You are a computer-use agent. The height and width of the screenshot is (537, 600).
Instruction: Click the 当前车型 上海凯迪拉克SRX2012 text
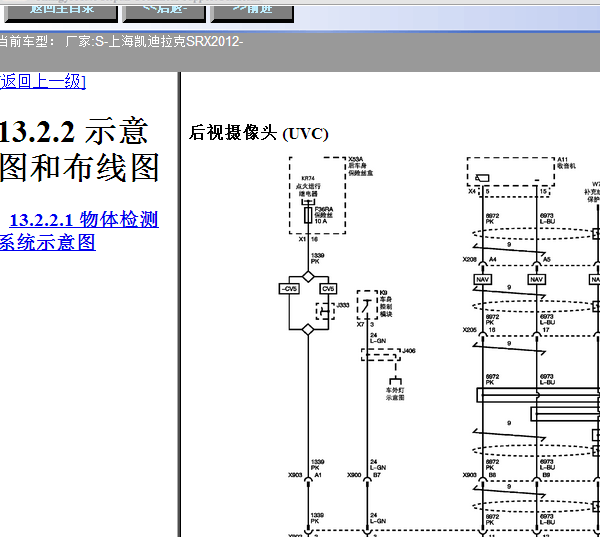point(121,41)
